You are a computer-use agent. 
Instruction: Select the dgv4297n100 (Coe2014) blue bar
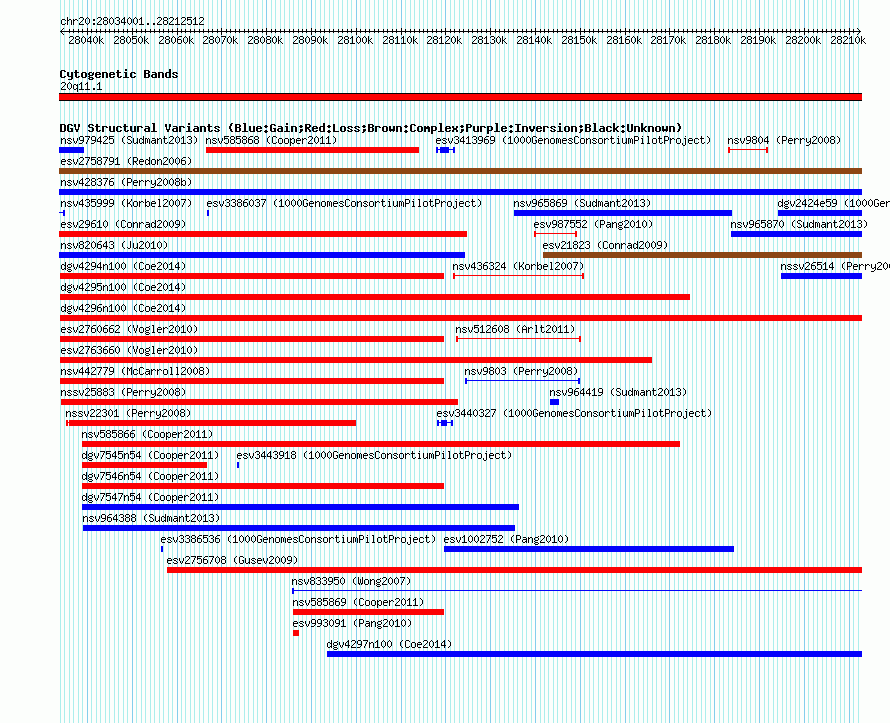(x=594, y=654)
